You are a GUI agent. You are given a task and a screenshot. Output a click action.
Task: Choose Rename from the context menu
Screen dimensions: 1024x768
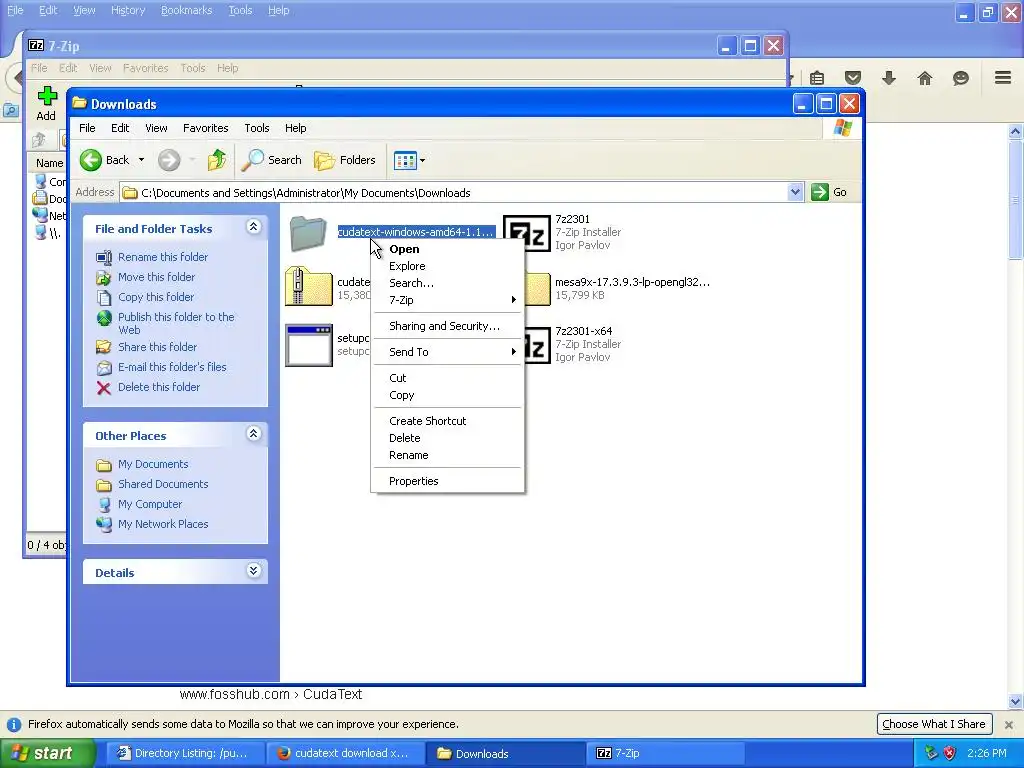447,455
